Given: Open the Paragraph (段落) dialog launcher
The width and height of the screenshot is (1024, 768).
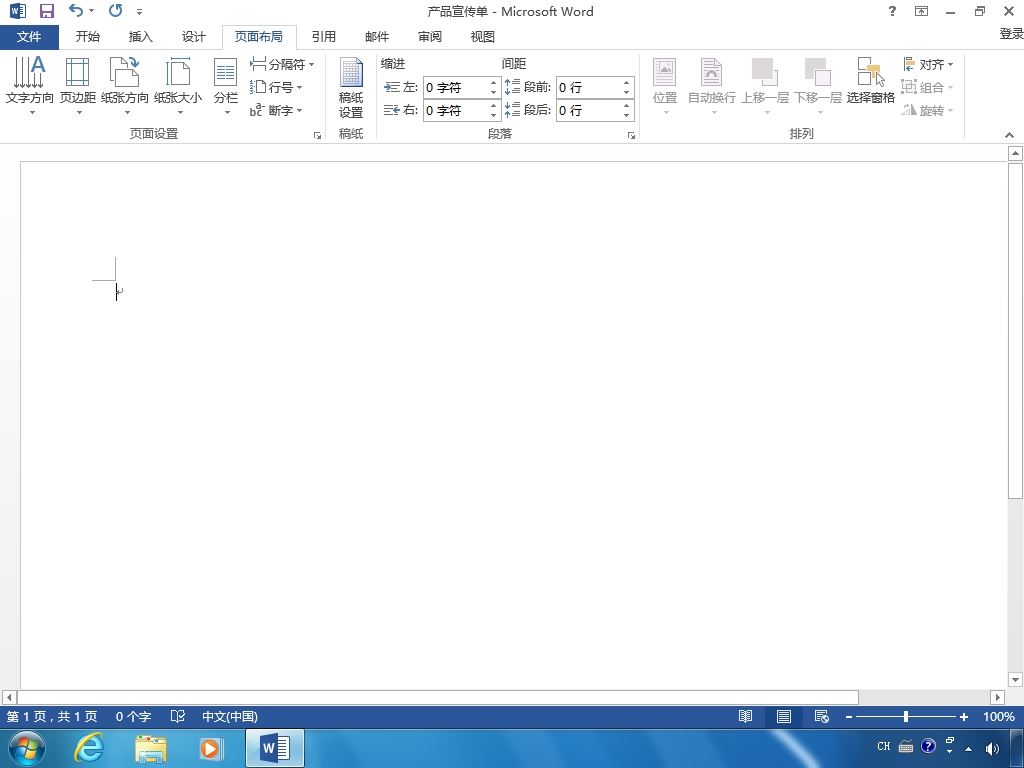Looking at the screenshot, I should [632, 135].
